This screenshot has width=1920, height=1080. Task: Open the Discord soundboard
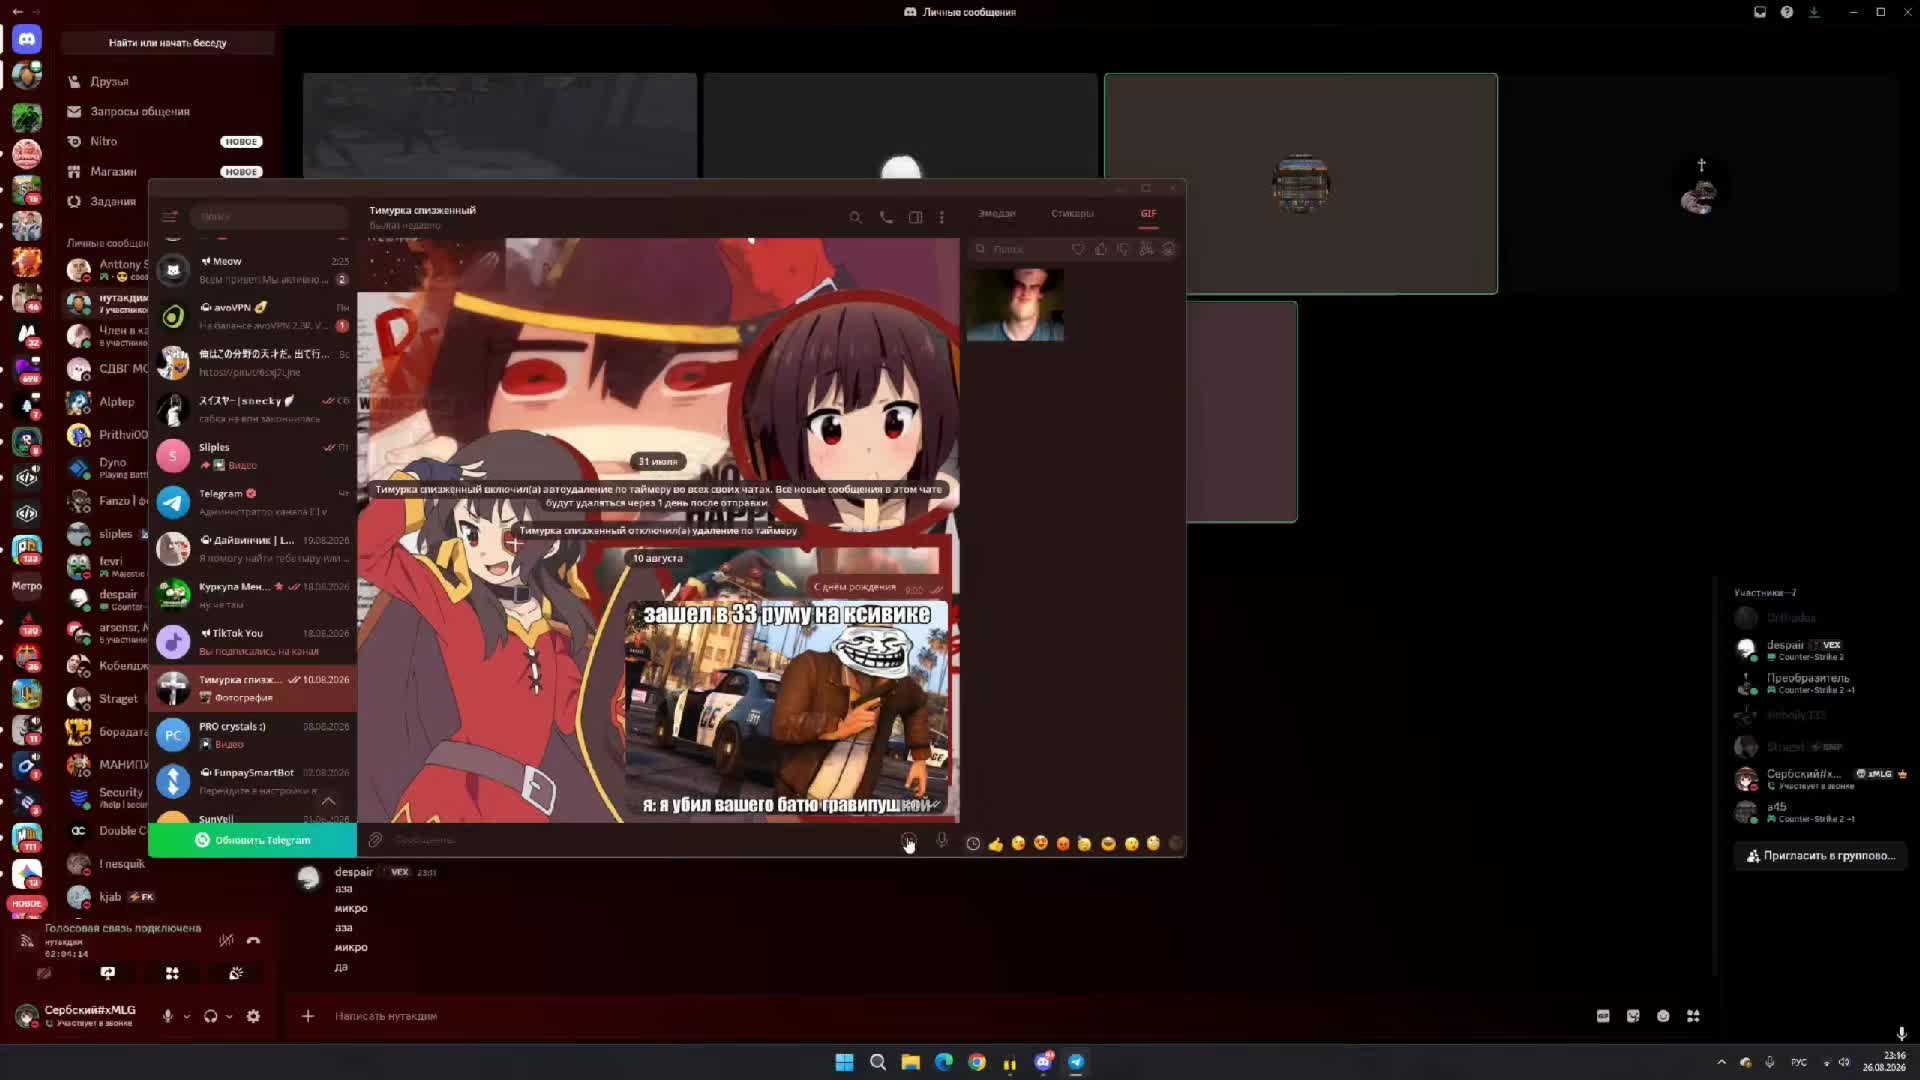click(x=236, y=973)
